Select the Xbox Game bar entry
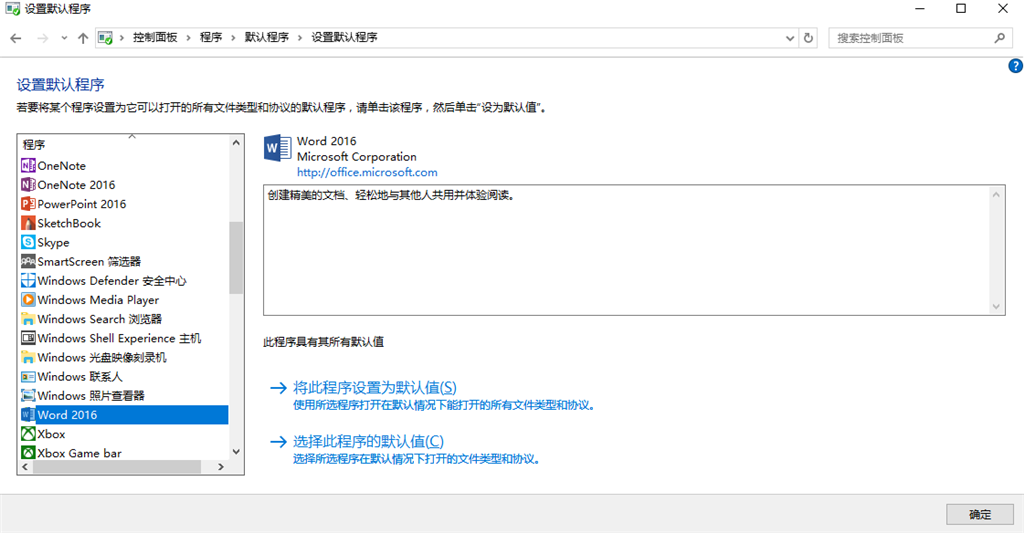The image size is (1024, 533). coord(80,453)
